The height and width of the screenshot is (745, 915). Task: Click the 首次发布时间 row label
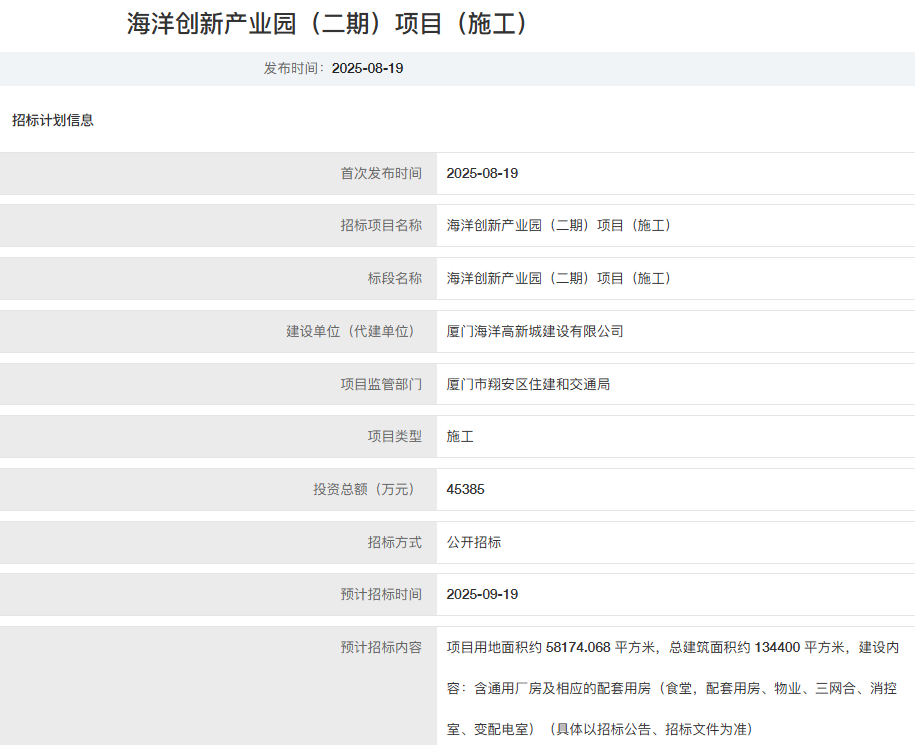click(381, 173)
